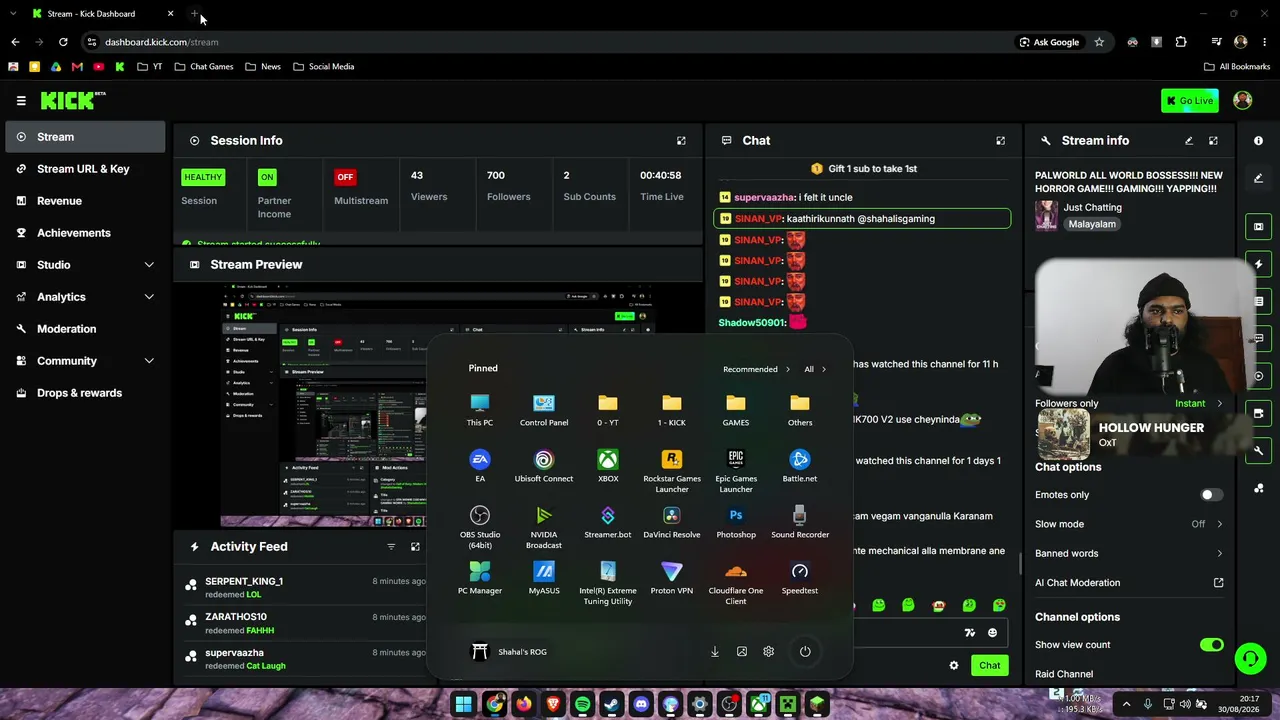Image resolution: width=1280 pixels, height=720 pixels.
Task: Open Battle.net from the Start menu
Action: [800, 466]
